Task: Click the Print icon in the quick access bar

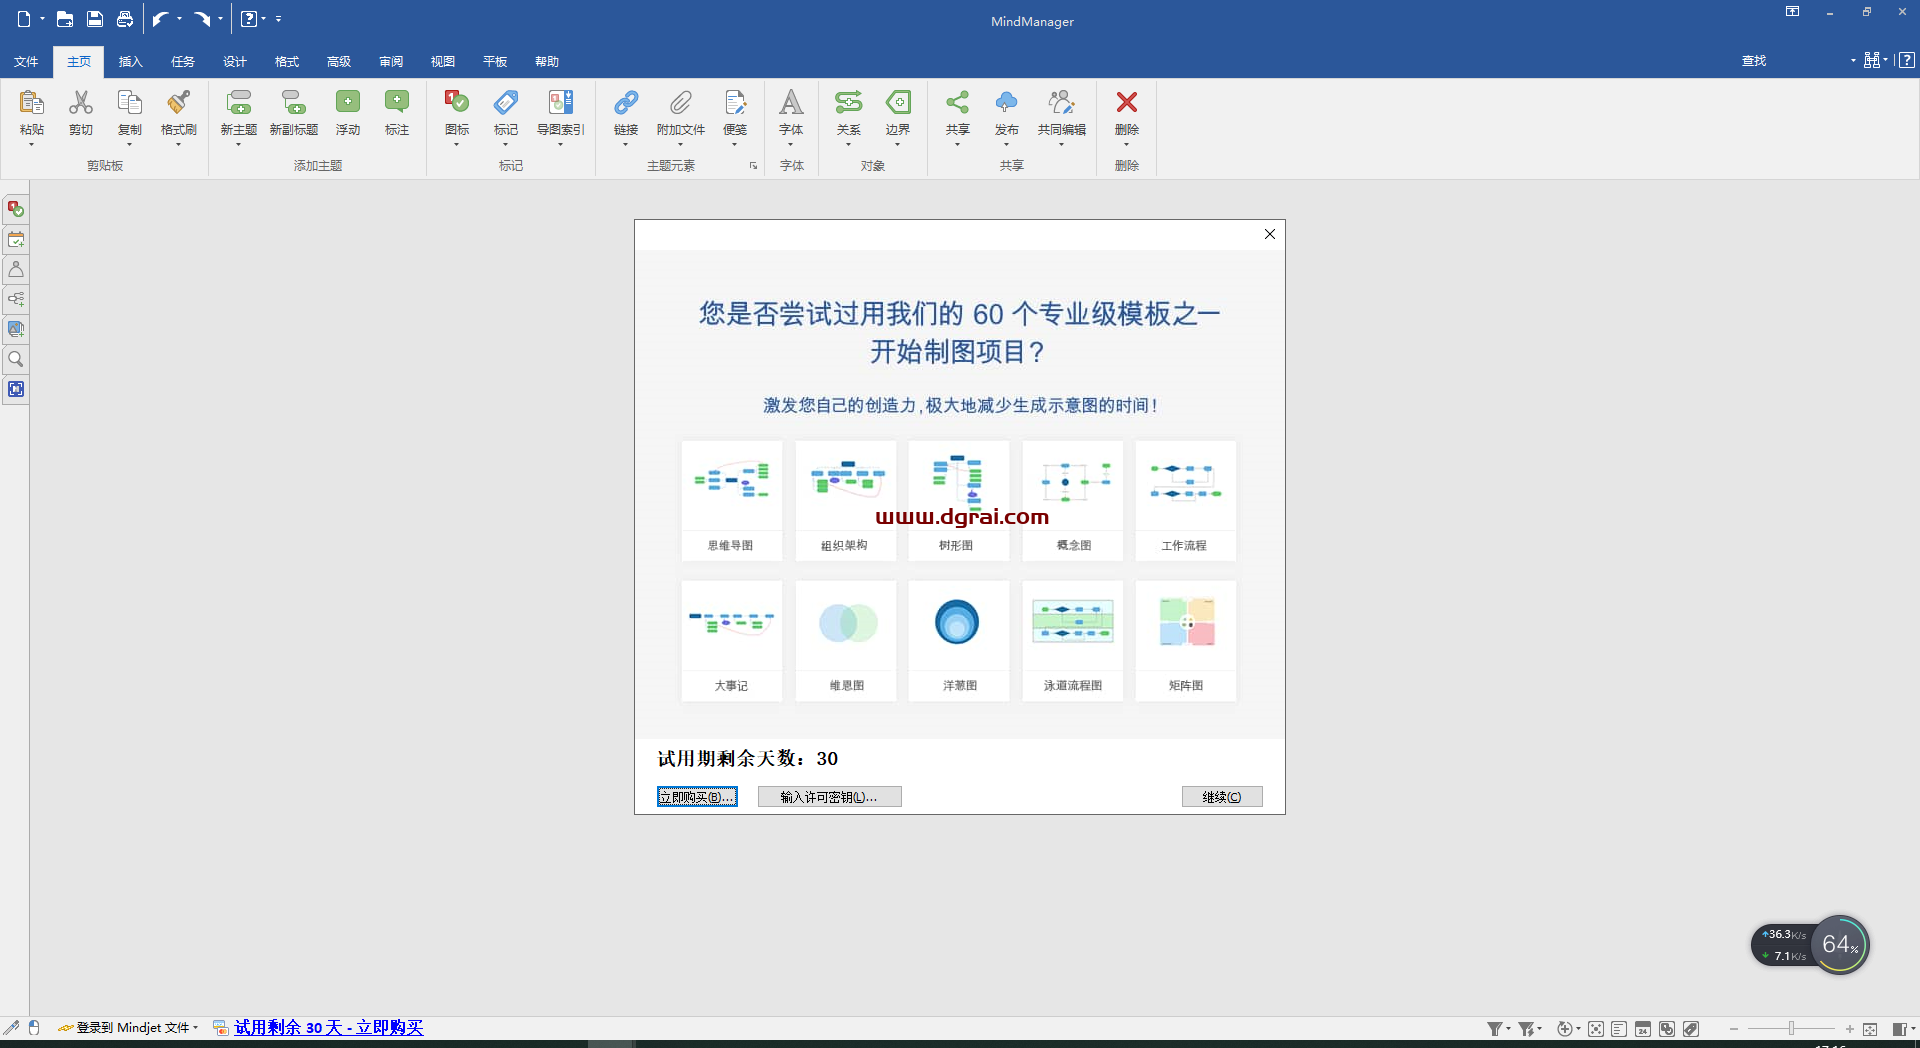Action: [x=125, y=19]
